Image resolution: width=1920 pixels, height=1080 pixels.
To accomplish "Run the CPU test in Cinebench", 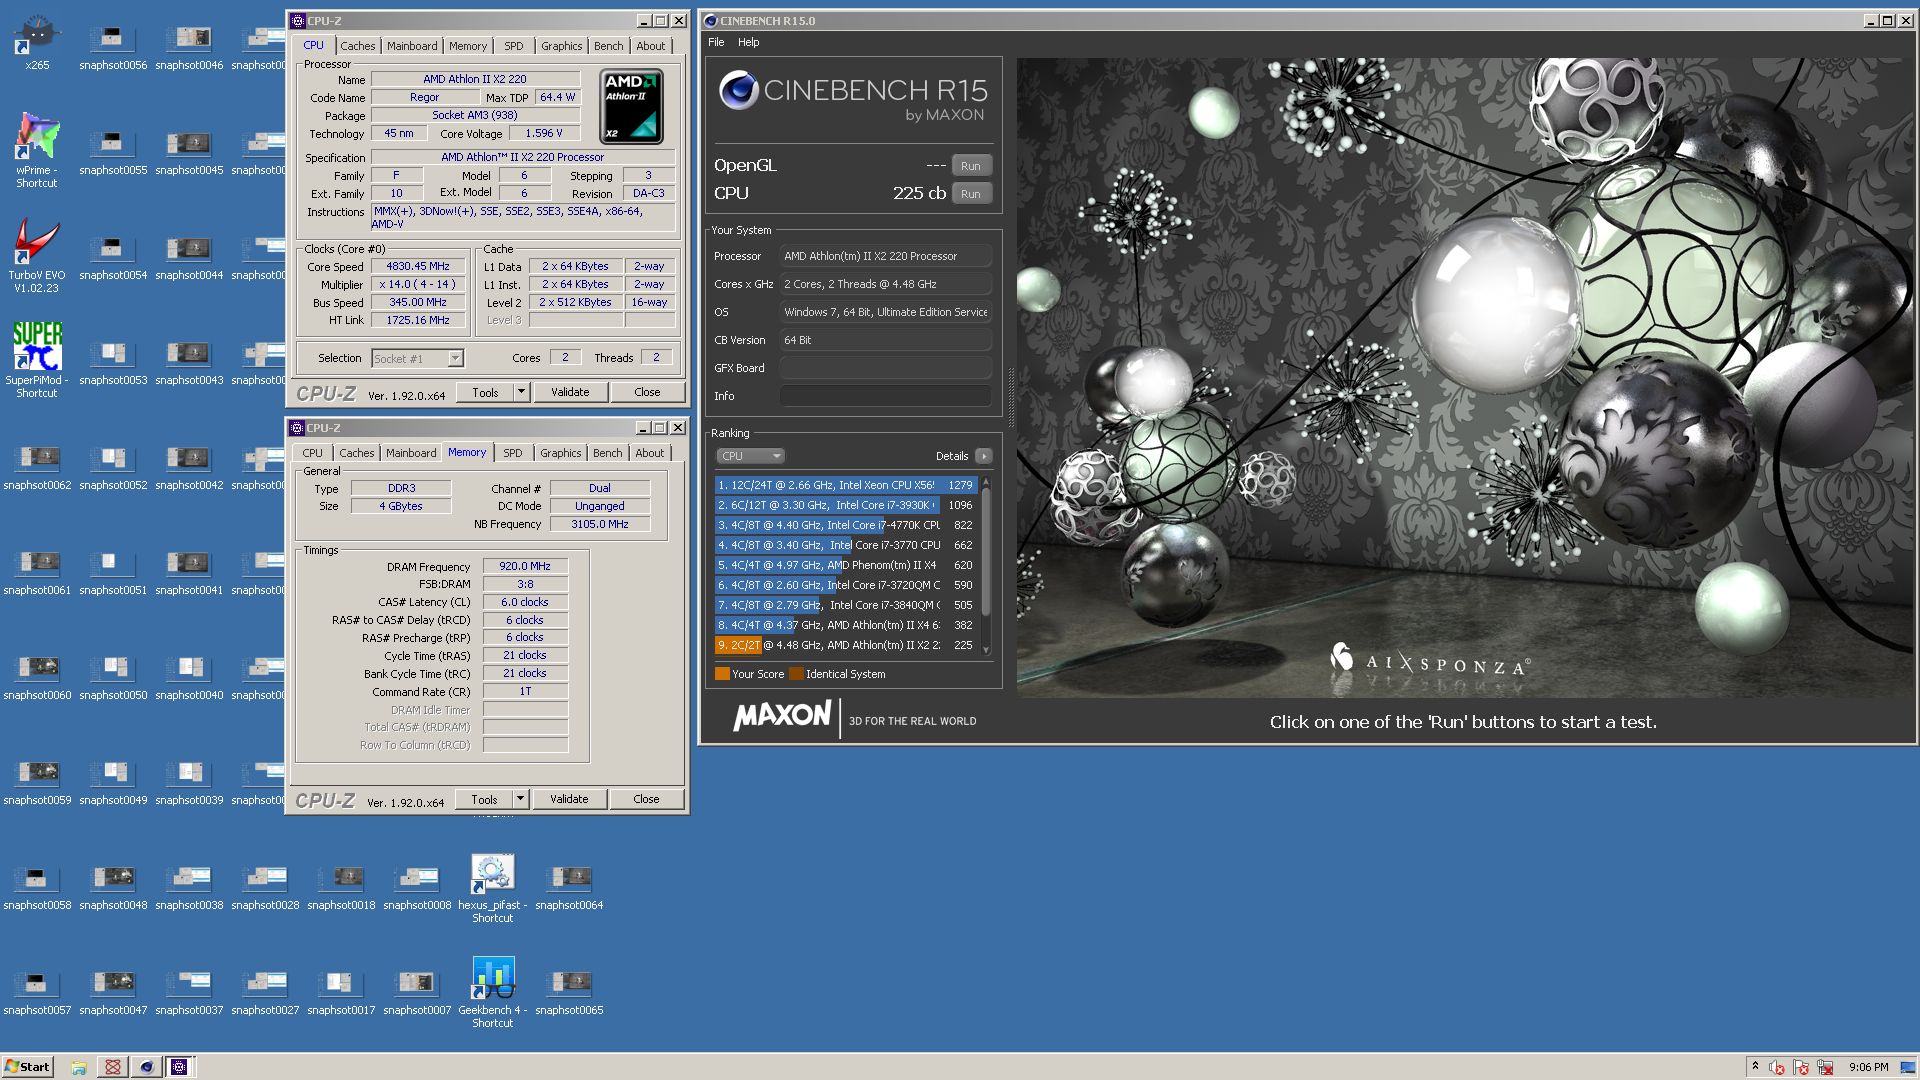I will click(x=971, y=194).
